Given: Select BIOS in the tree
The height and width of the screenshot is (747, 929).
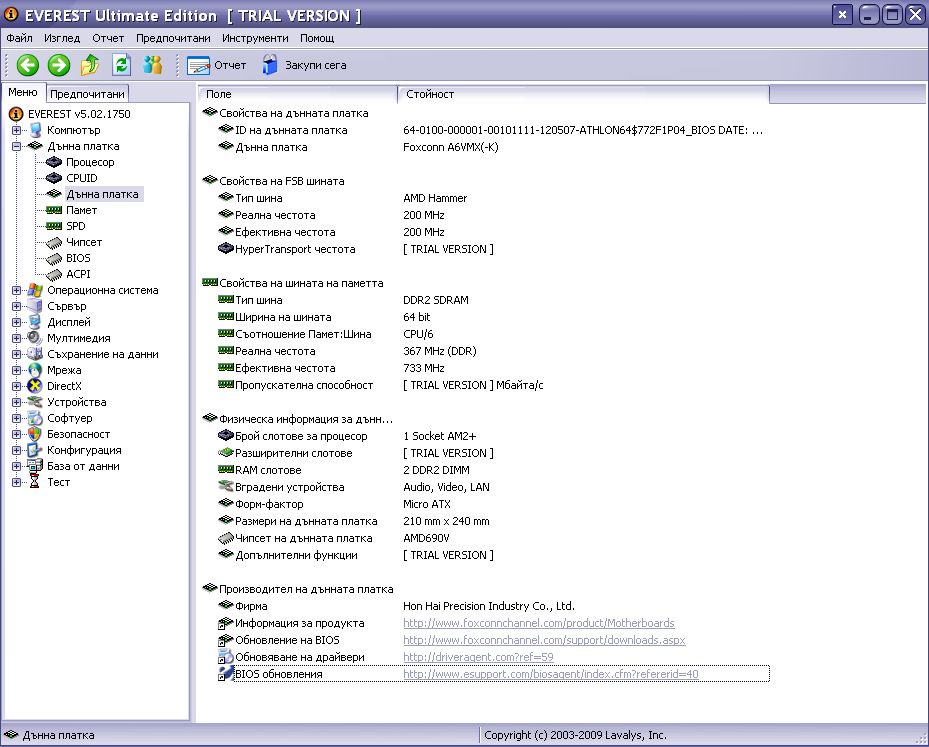Looking at the screenshot, I should tap(78, 258).
